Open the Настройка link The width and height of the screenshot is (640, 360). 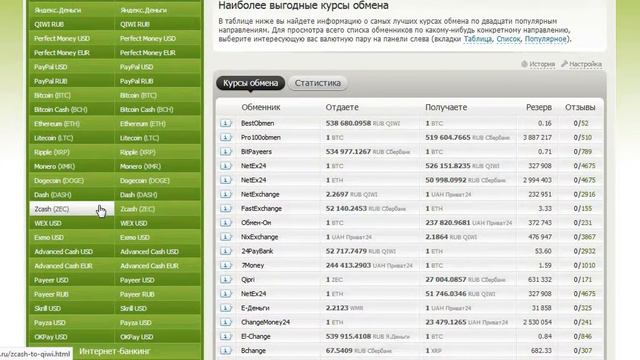585,64
